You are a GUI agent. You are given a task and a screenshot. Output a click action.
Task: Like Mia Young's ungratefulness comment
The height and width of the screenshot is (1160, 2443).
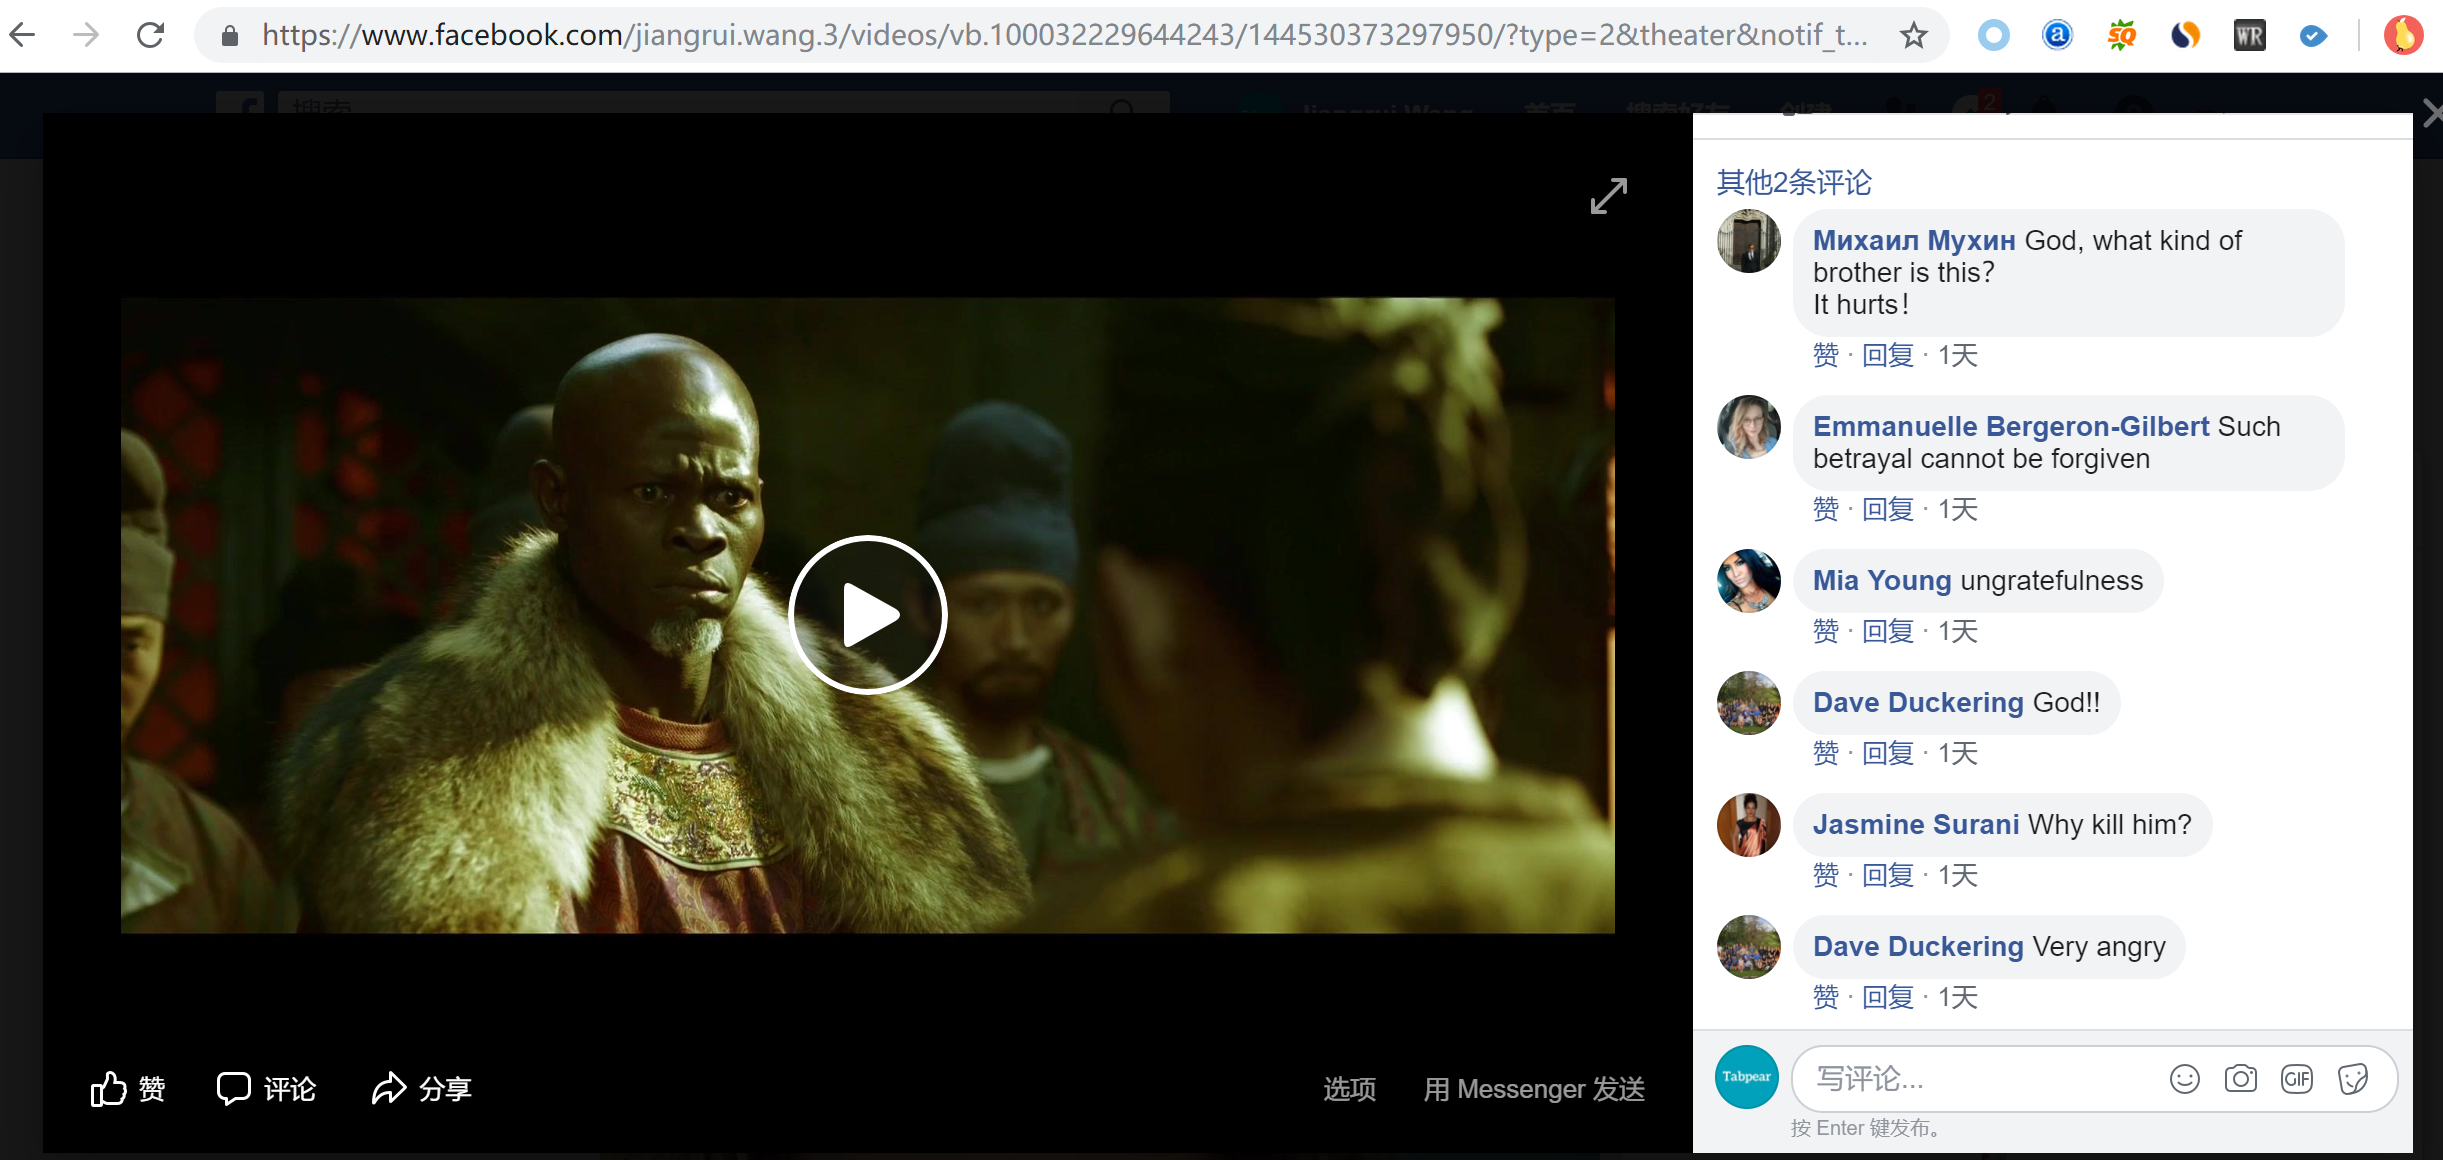1826,631
